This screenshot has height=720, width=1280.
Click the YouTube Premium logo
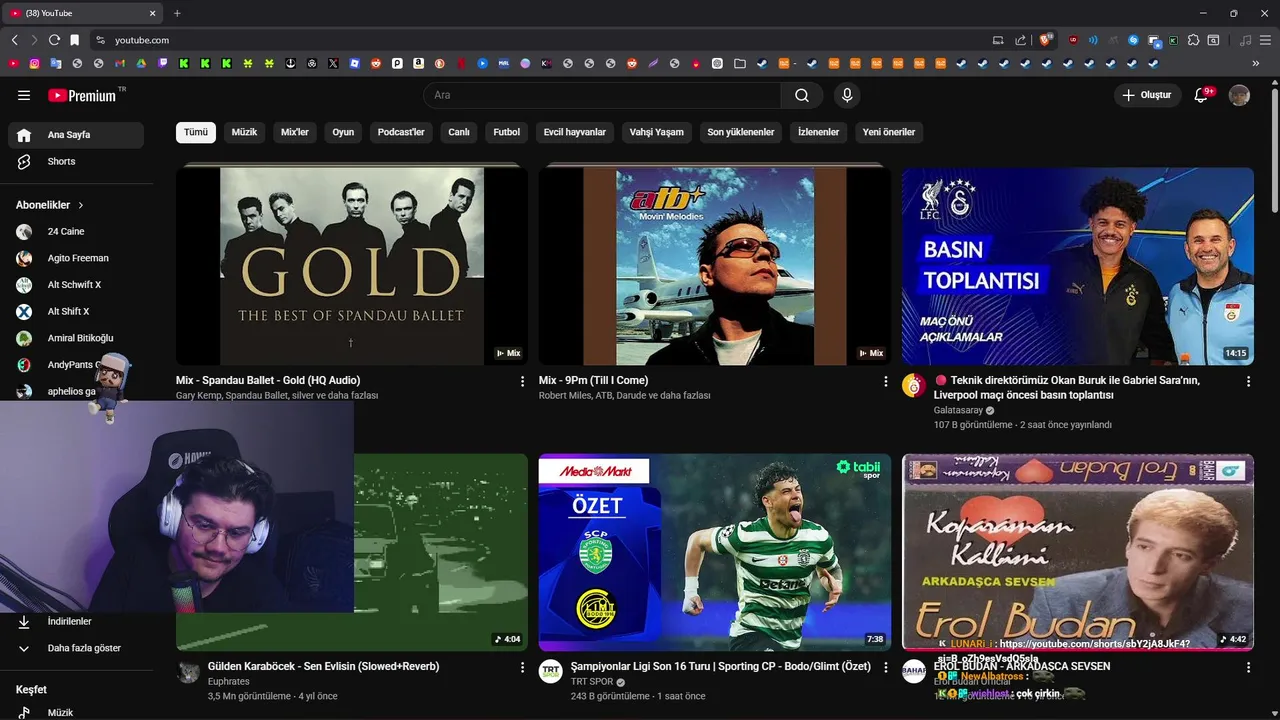(x=81, y=95)
